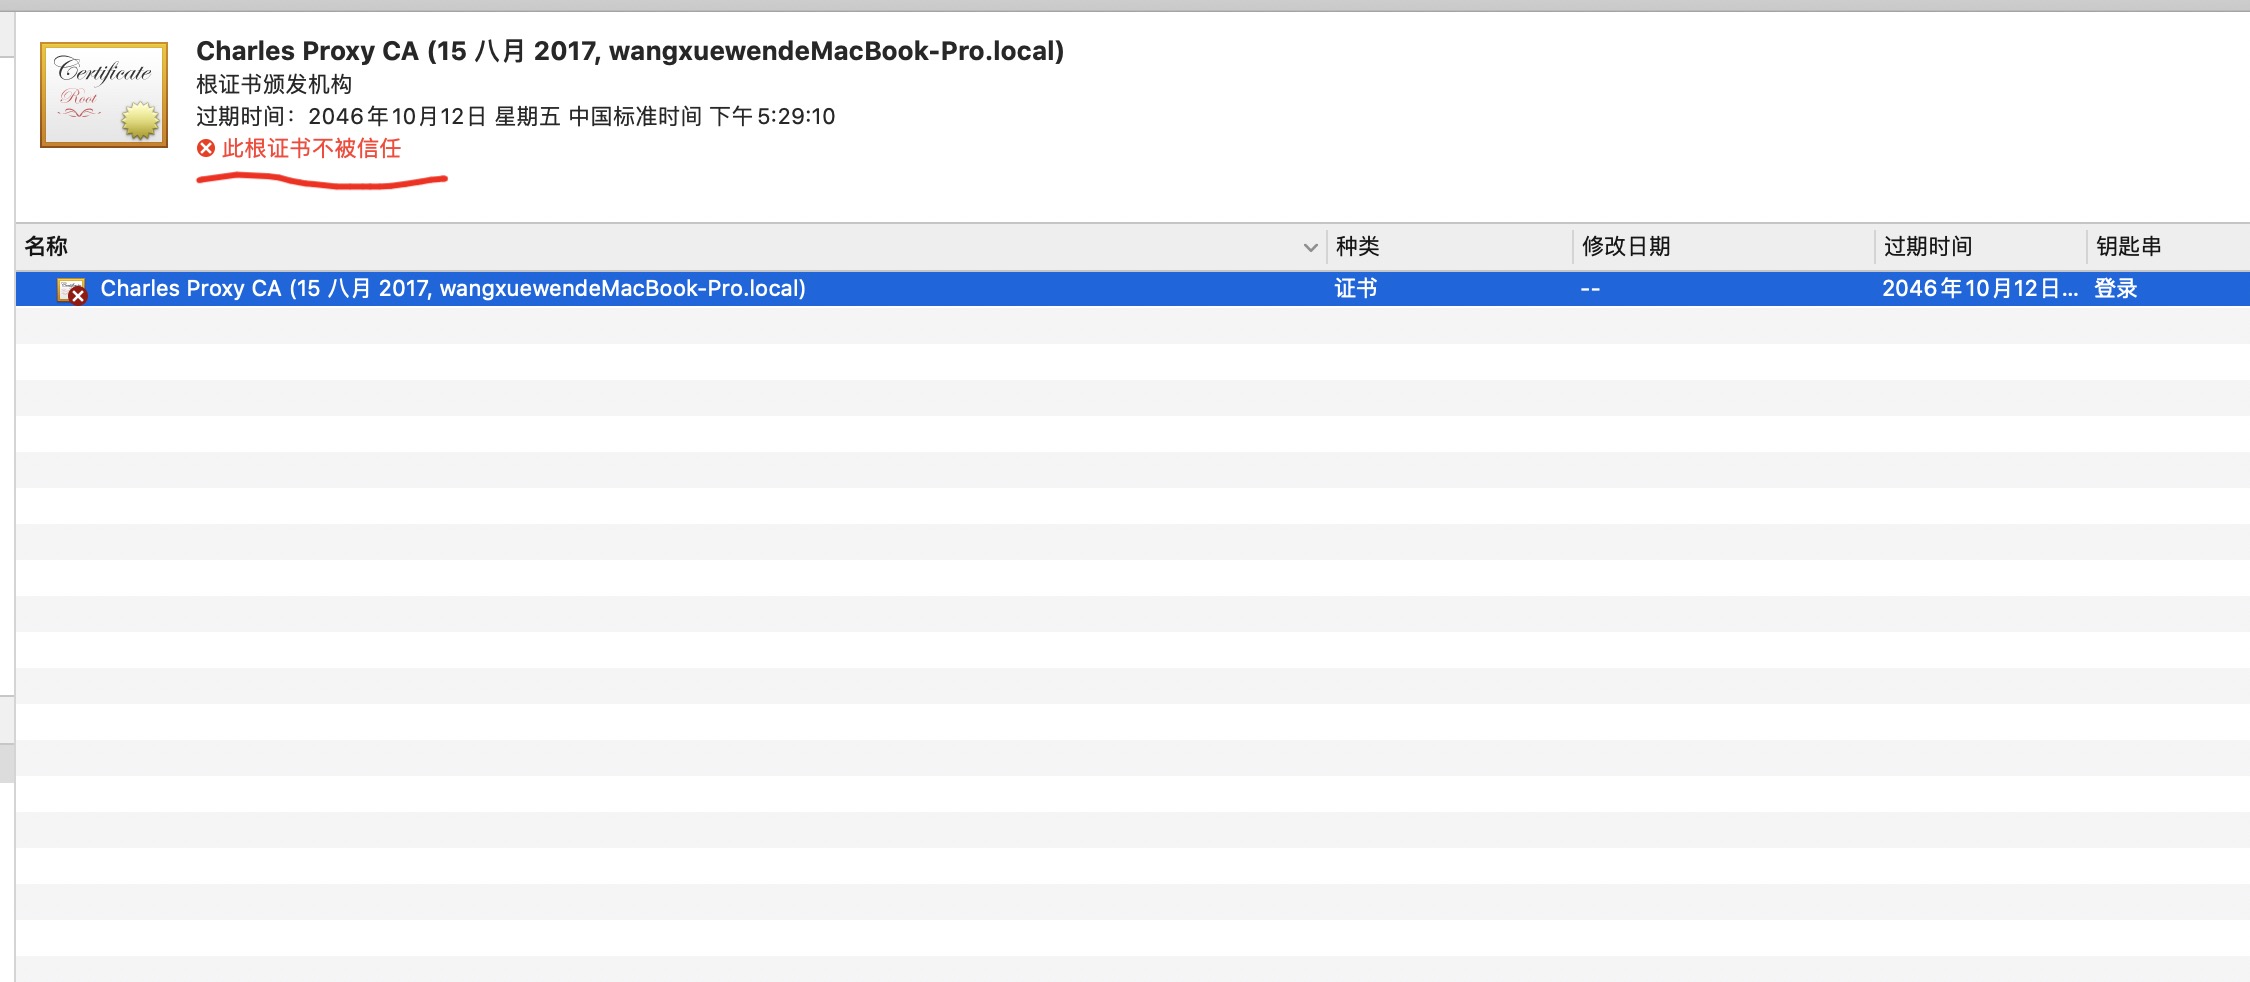This screenshot has height=982, width=2250.
Task: Click the untrusted certificate icon in the list row
Action: 72,290
